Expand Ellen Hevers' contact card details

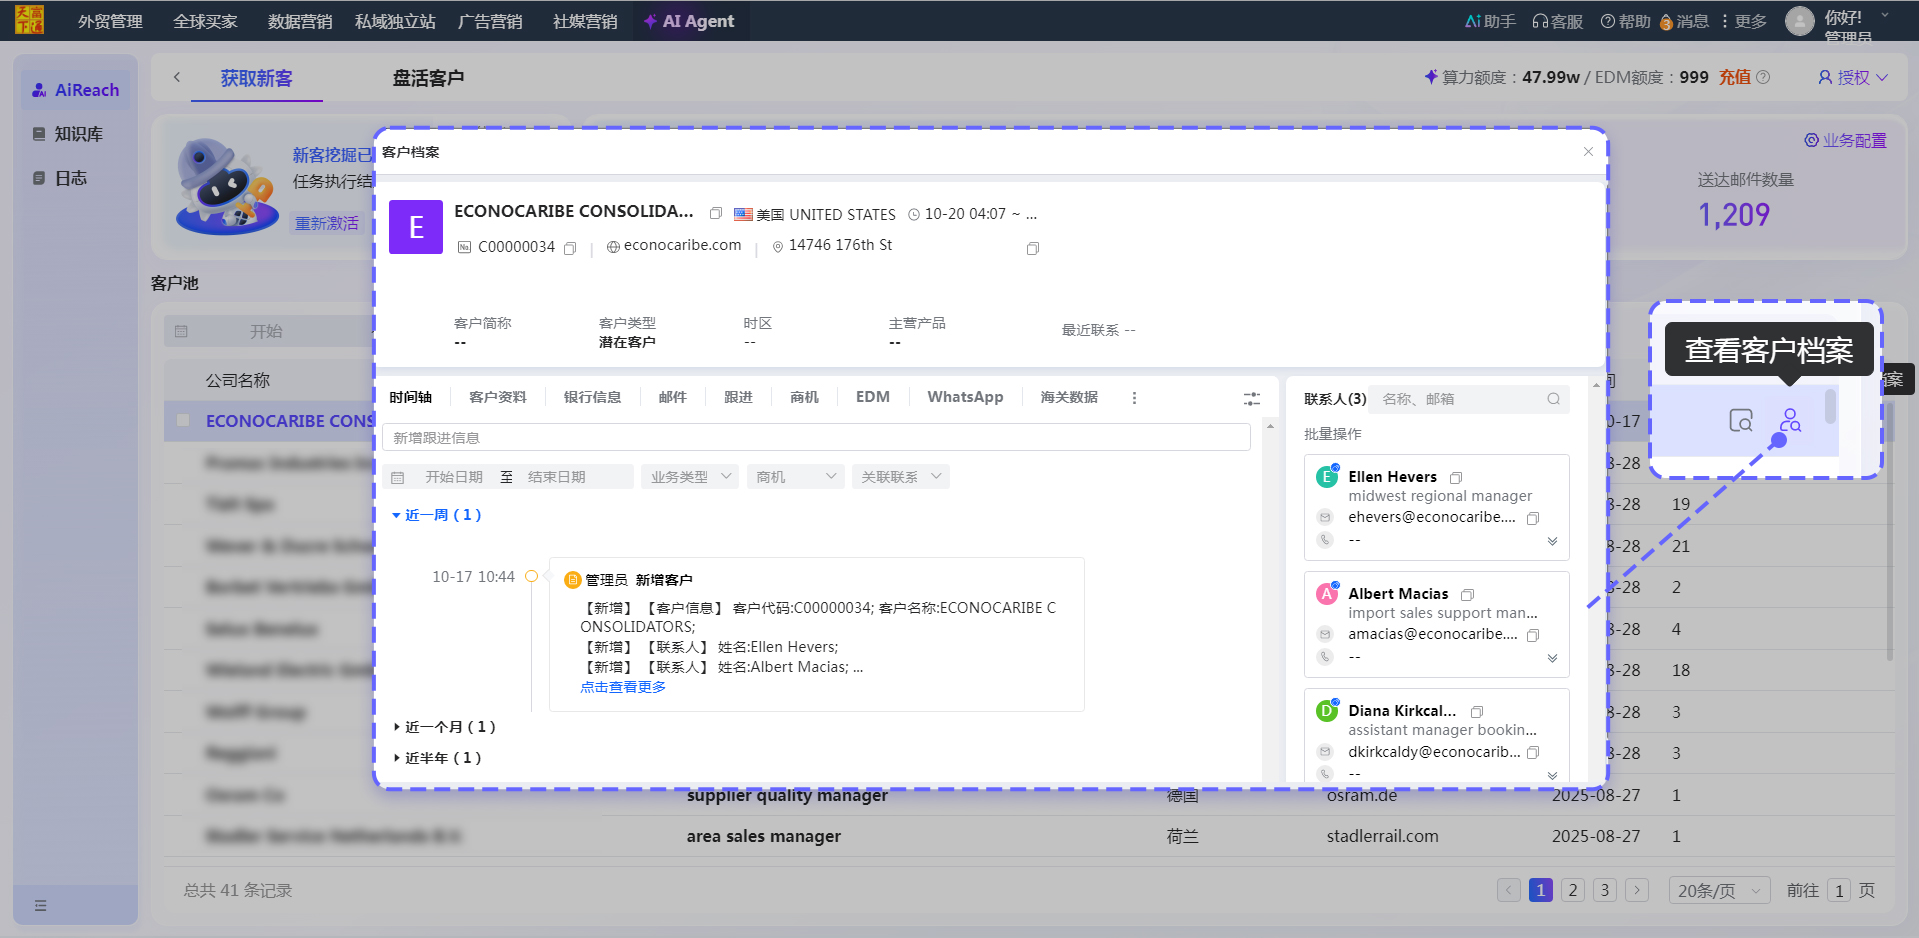(x=1552, y=541)
